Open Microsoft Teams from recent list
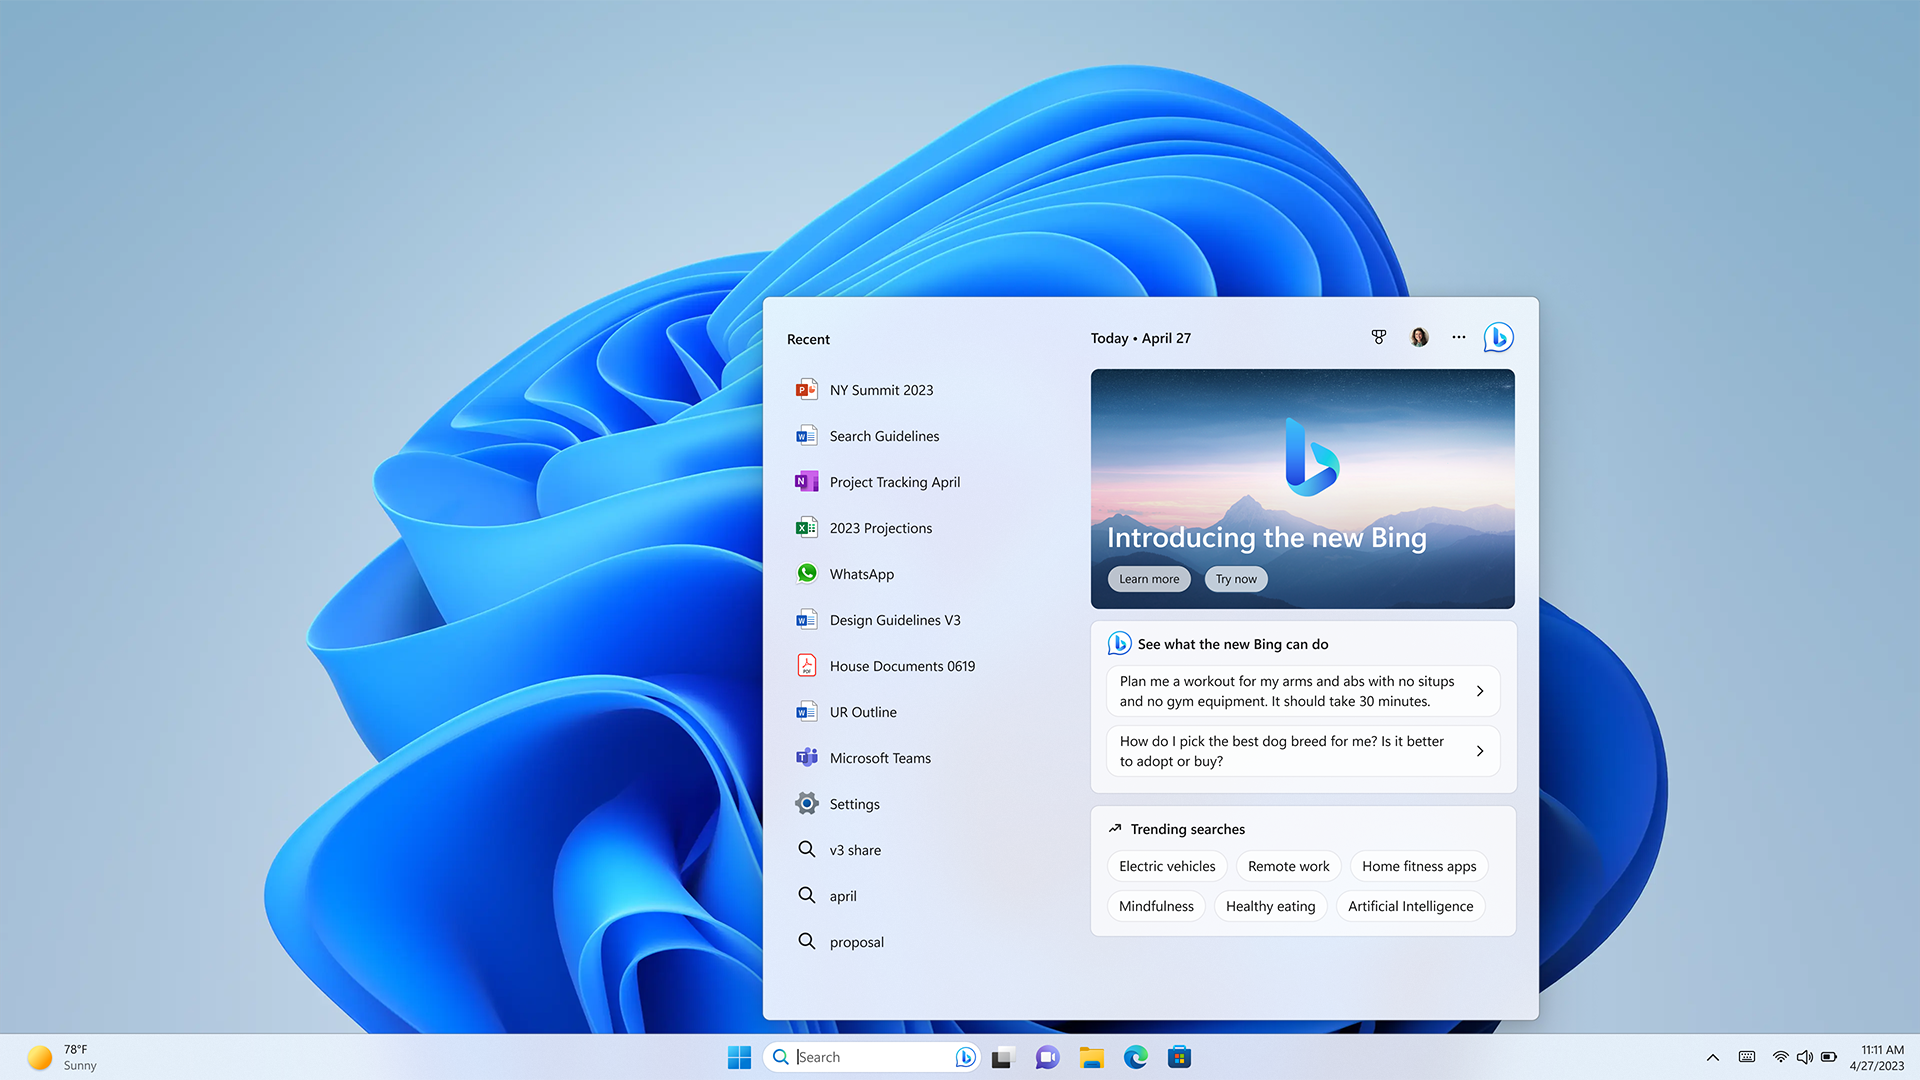 (x=880, y=757)
